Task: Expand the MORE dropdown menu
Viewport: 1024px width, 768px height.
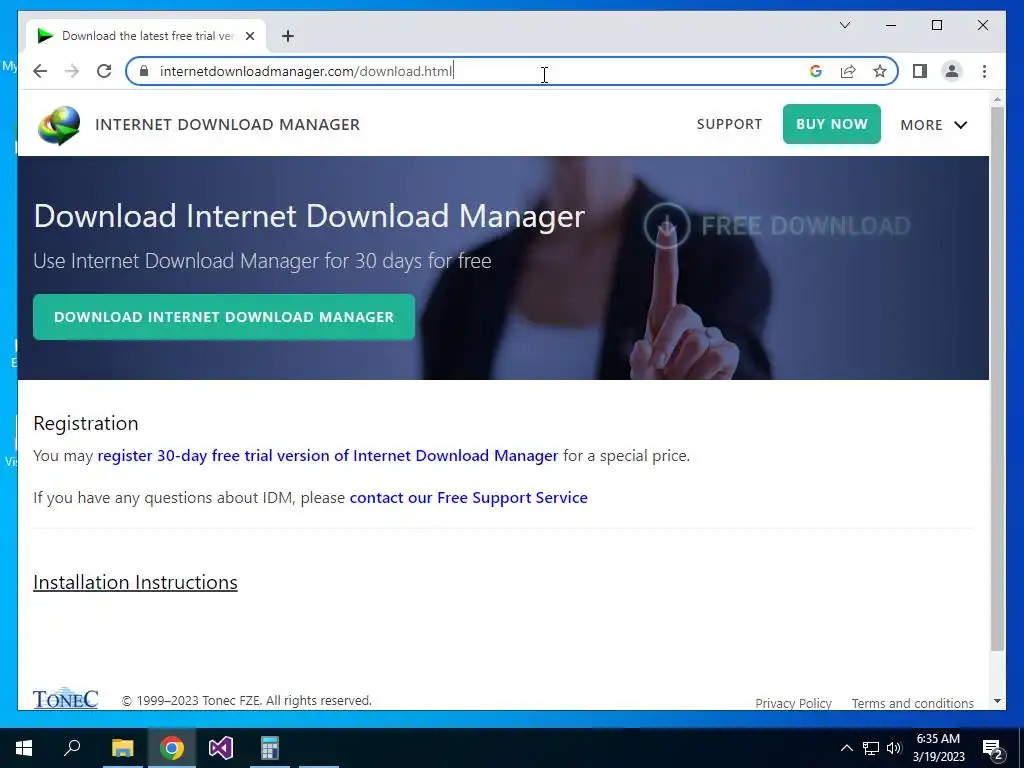Action: (x=934, y=125)
